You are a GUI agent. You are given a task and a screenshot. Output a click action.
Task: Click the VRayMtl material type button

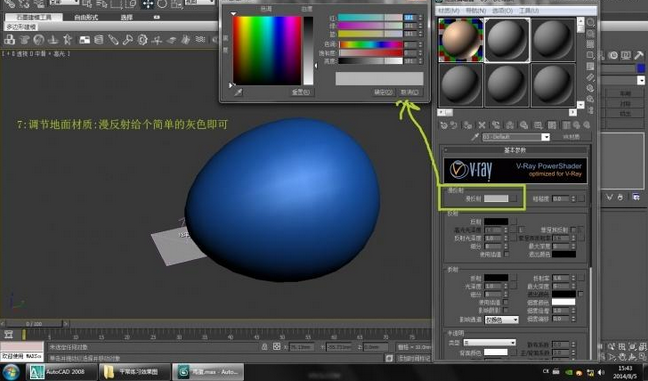[x=571, y=137]
